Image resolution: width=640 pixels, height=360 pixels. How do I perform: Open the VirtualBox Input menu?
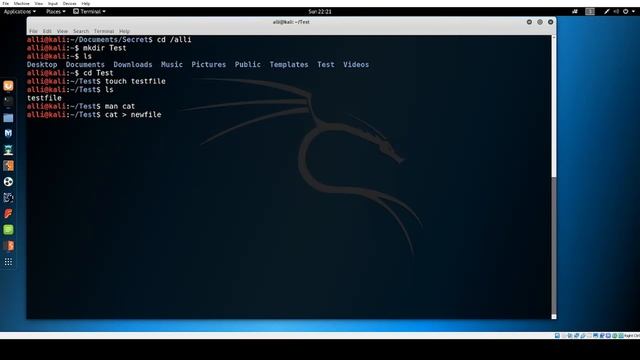click(x=53, y=3)
